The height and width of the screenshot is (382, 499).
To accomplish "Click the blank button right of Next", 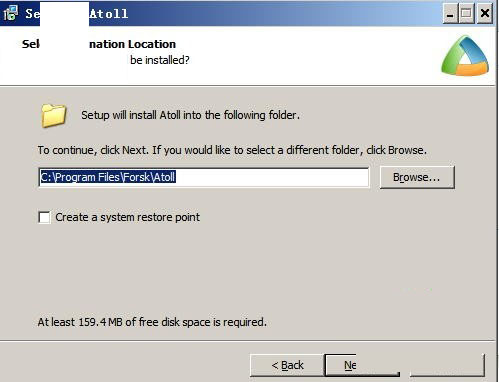I will pos(447,365).
